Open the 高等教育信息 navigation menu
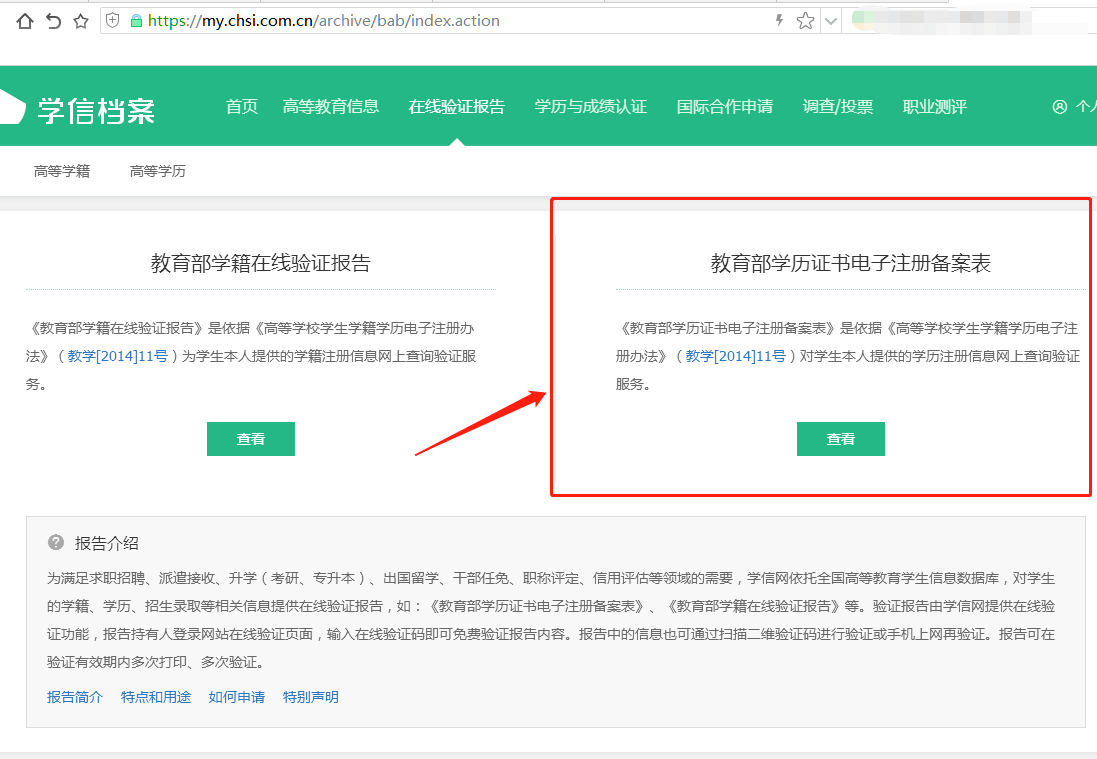 pos(331,107)
